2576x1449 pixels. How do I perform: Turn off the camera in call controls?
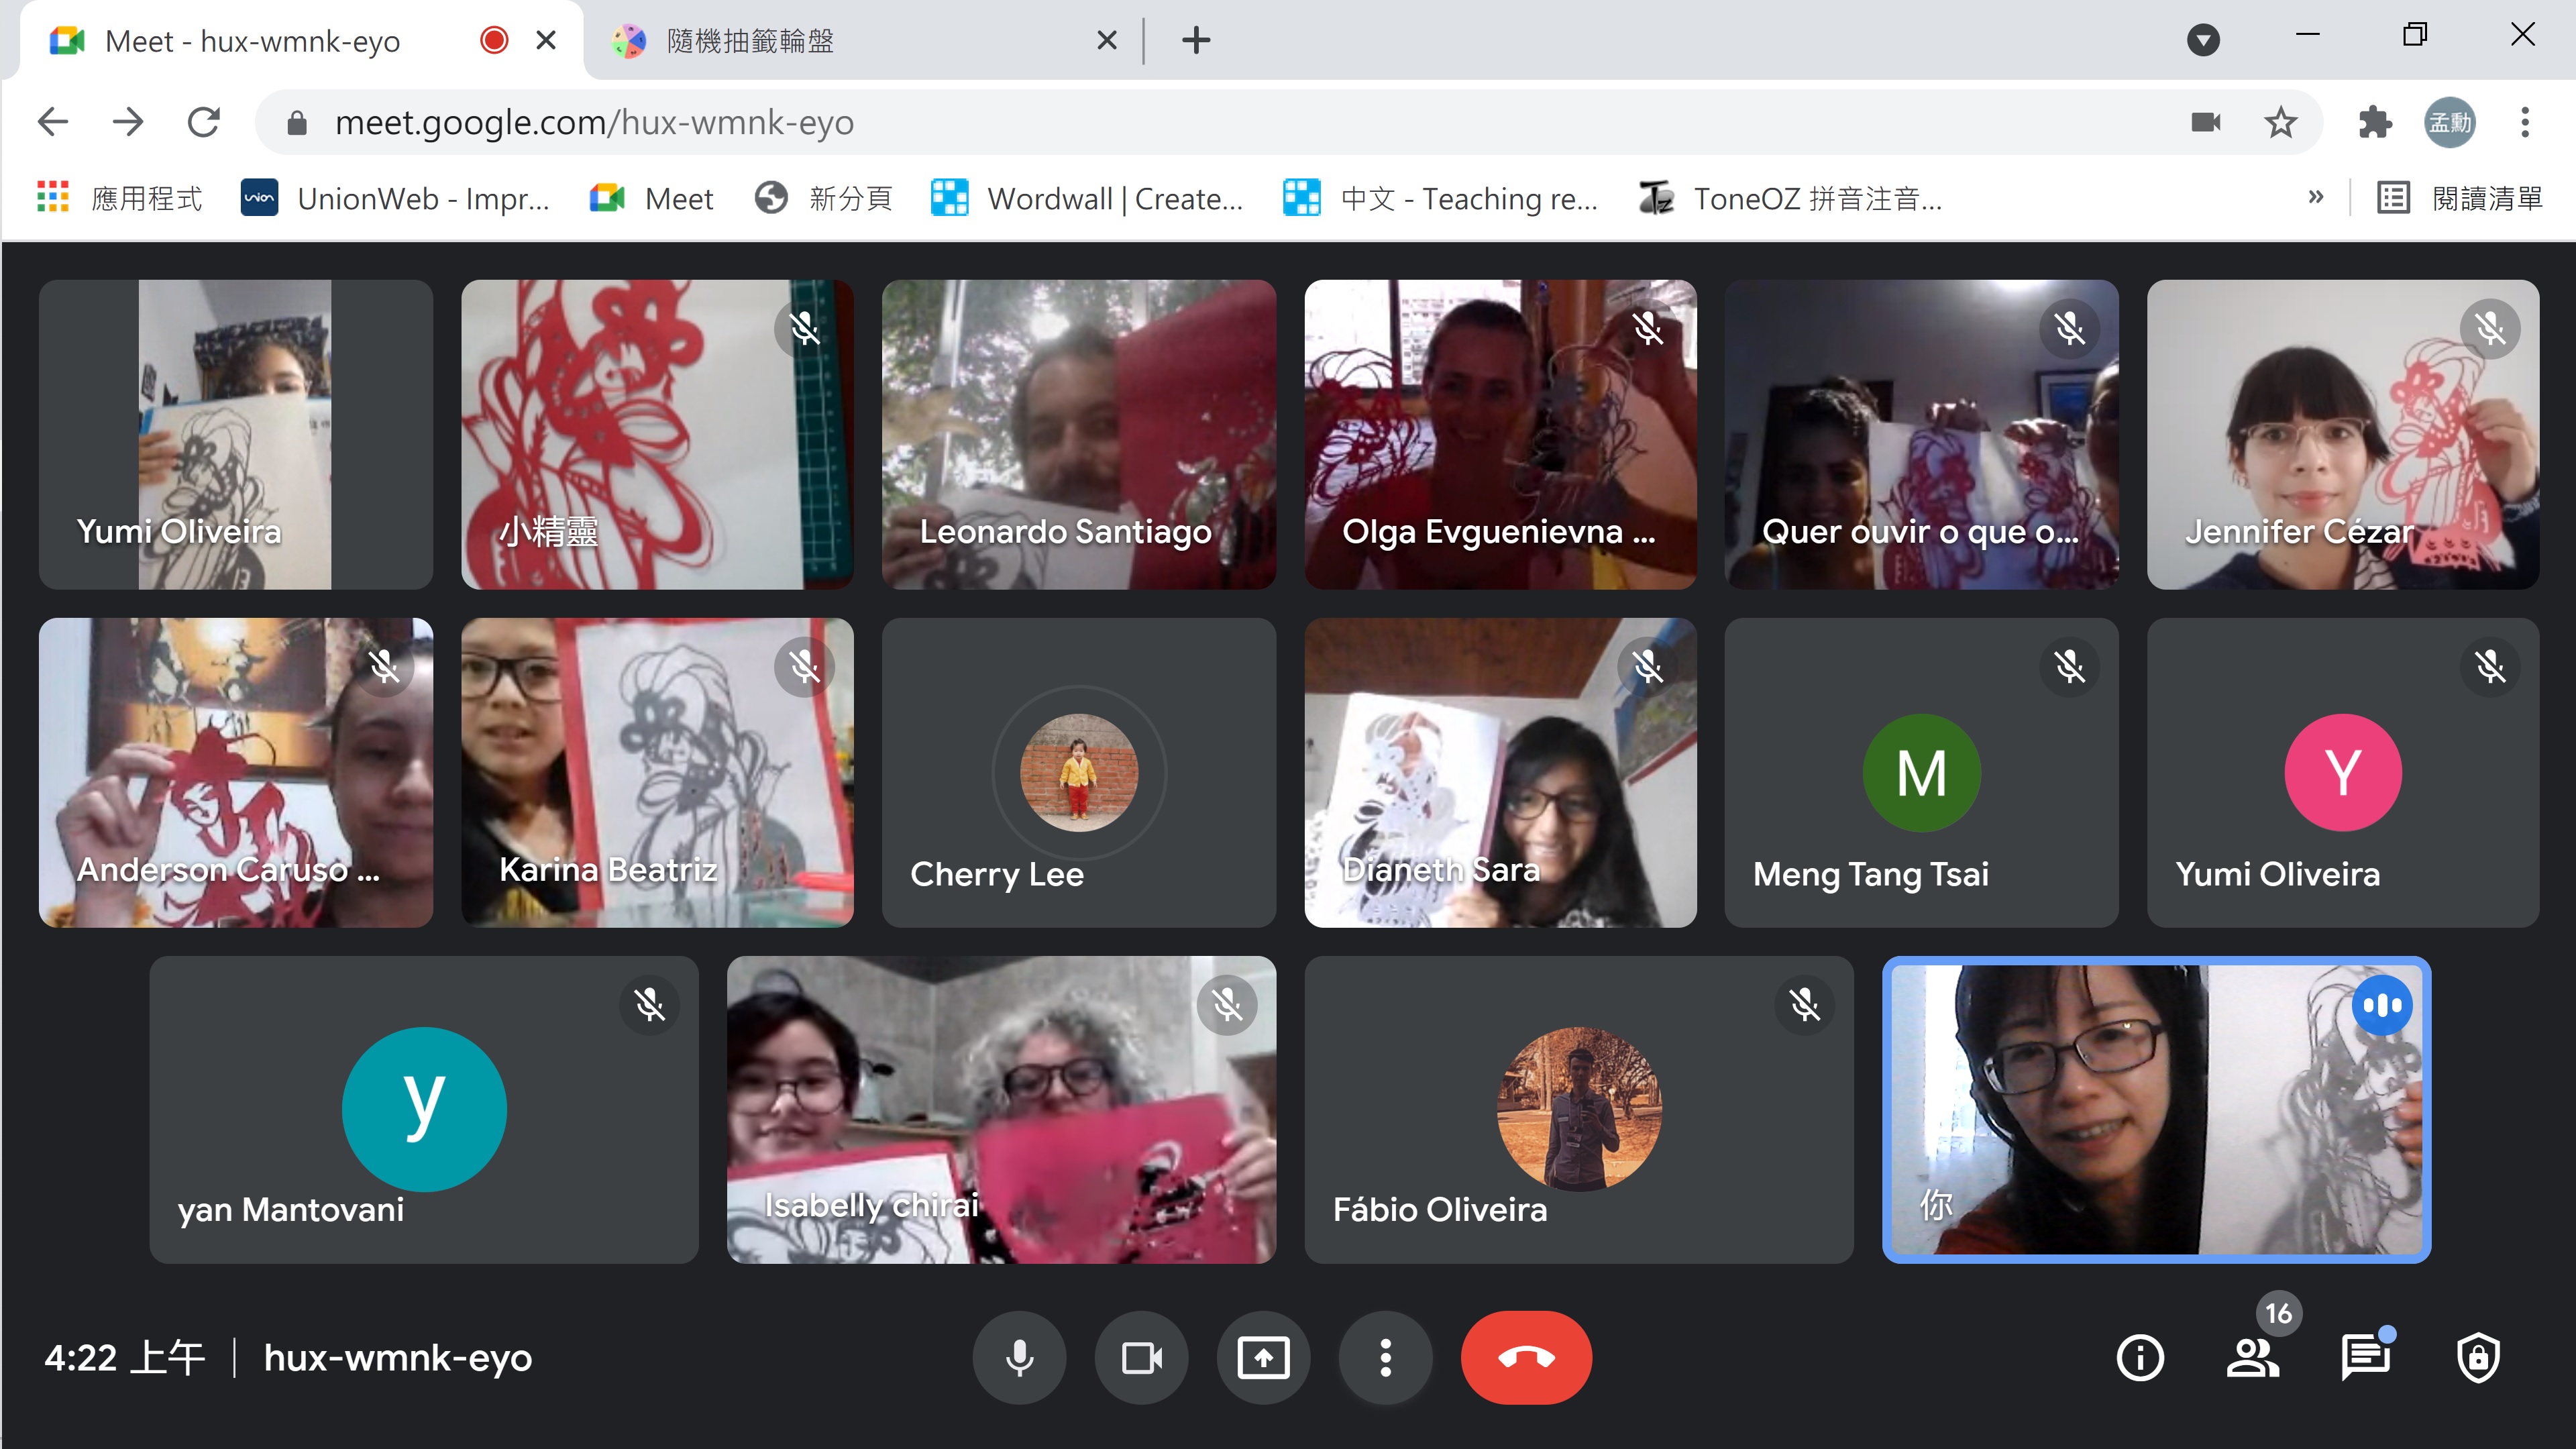click(1141, 1357)
